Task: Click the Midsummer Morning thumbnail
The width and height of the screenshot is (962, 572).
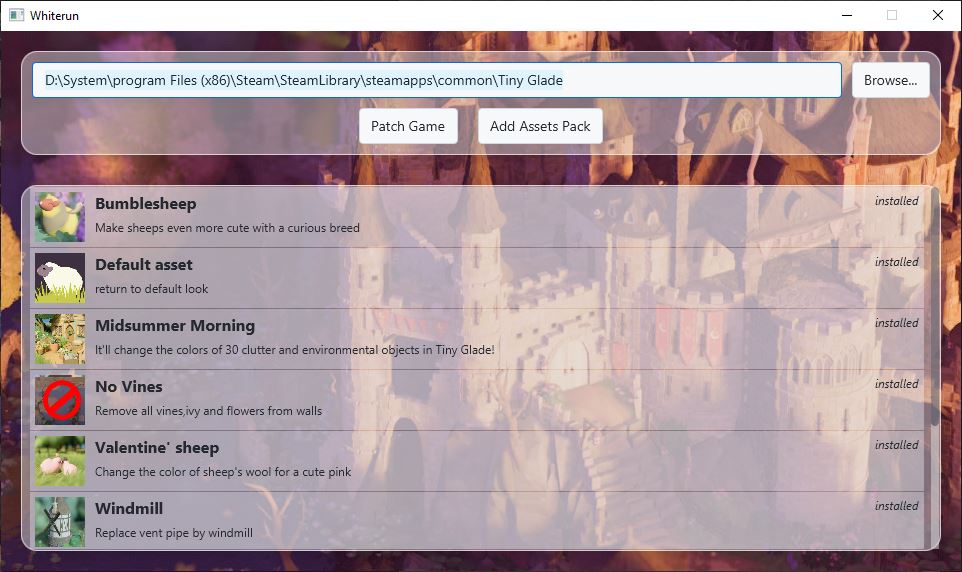Action: [x=60, y=339]
